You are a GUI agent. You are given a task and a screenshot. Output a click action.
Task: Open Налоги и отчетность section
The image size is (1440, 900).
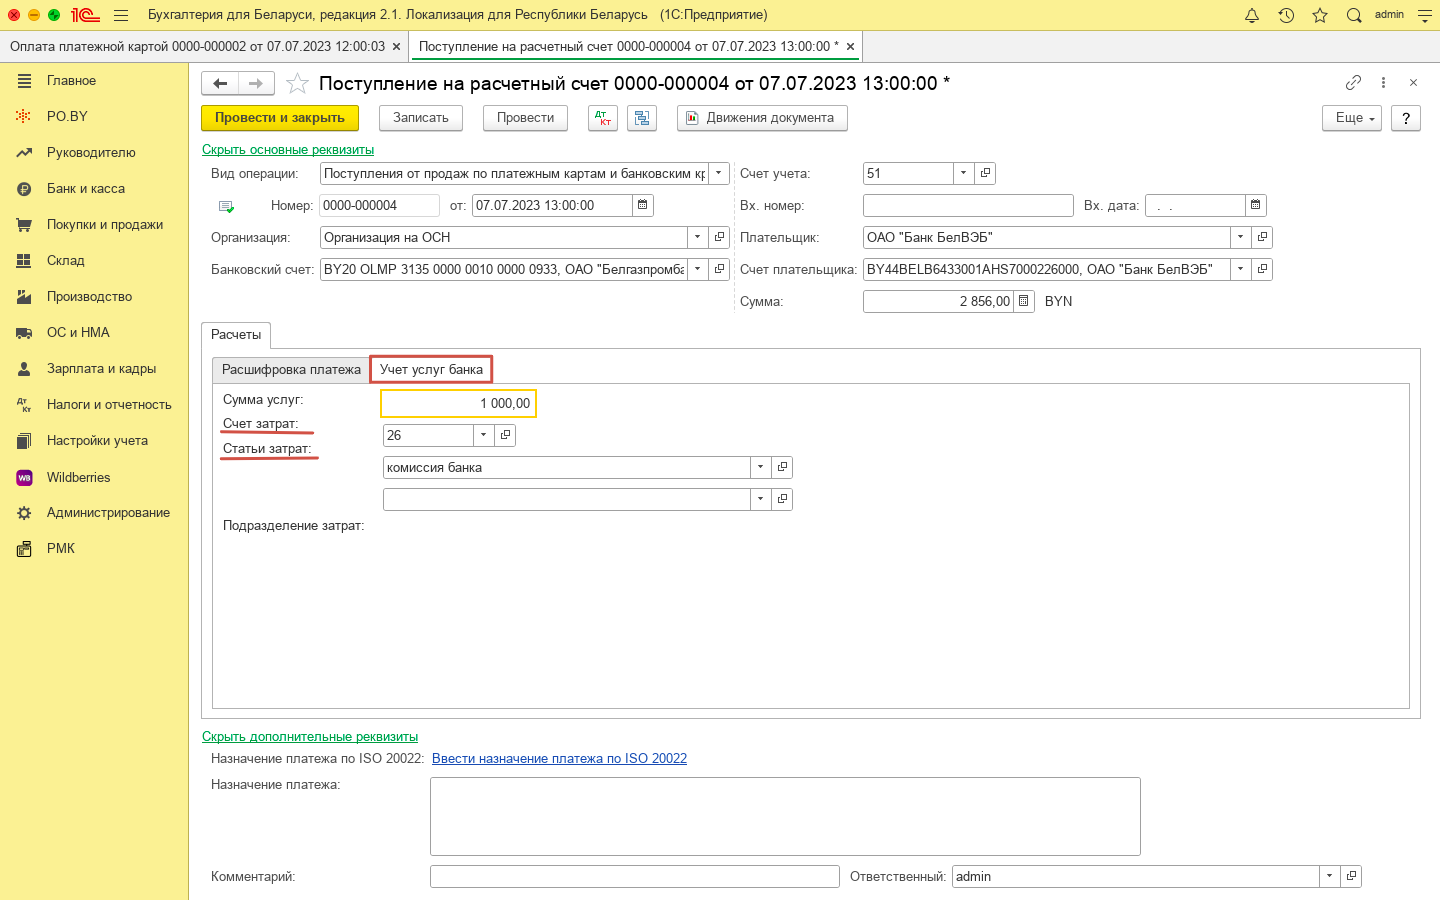(x=109, y=404)
